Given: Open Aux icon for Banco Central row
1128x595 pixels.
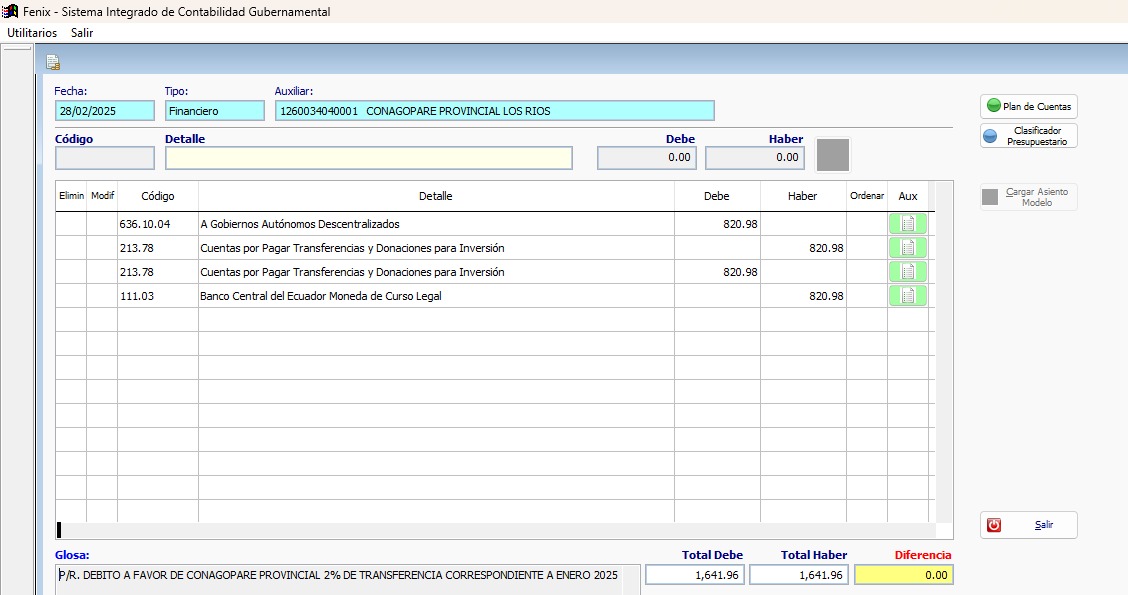Looking at the screenshot, I should [907, 296].
